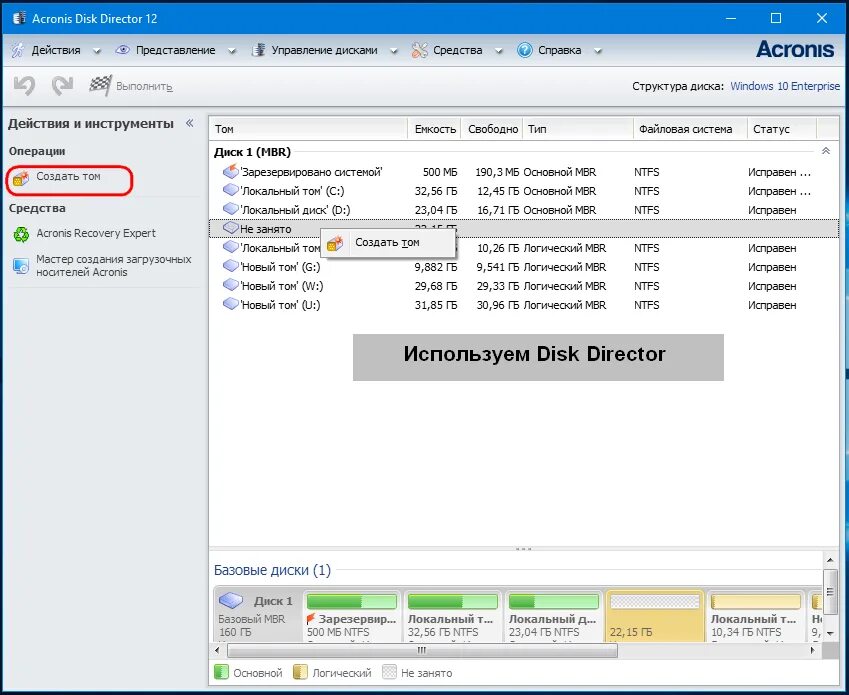
Task: Click the Create volume icon in Operations
Action: pyautogui.click(x=21, y=178)
